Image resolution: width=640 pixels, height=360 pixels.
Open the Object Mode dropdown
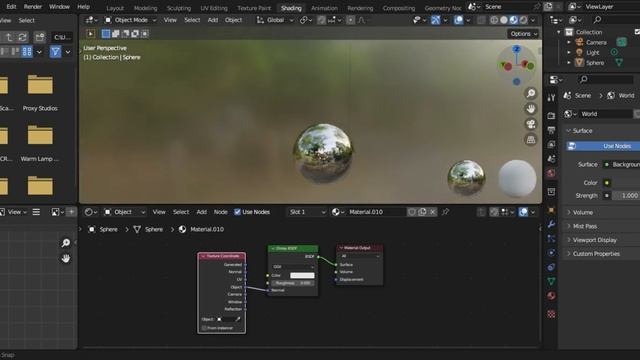[131, 20]
